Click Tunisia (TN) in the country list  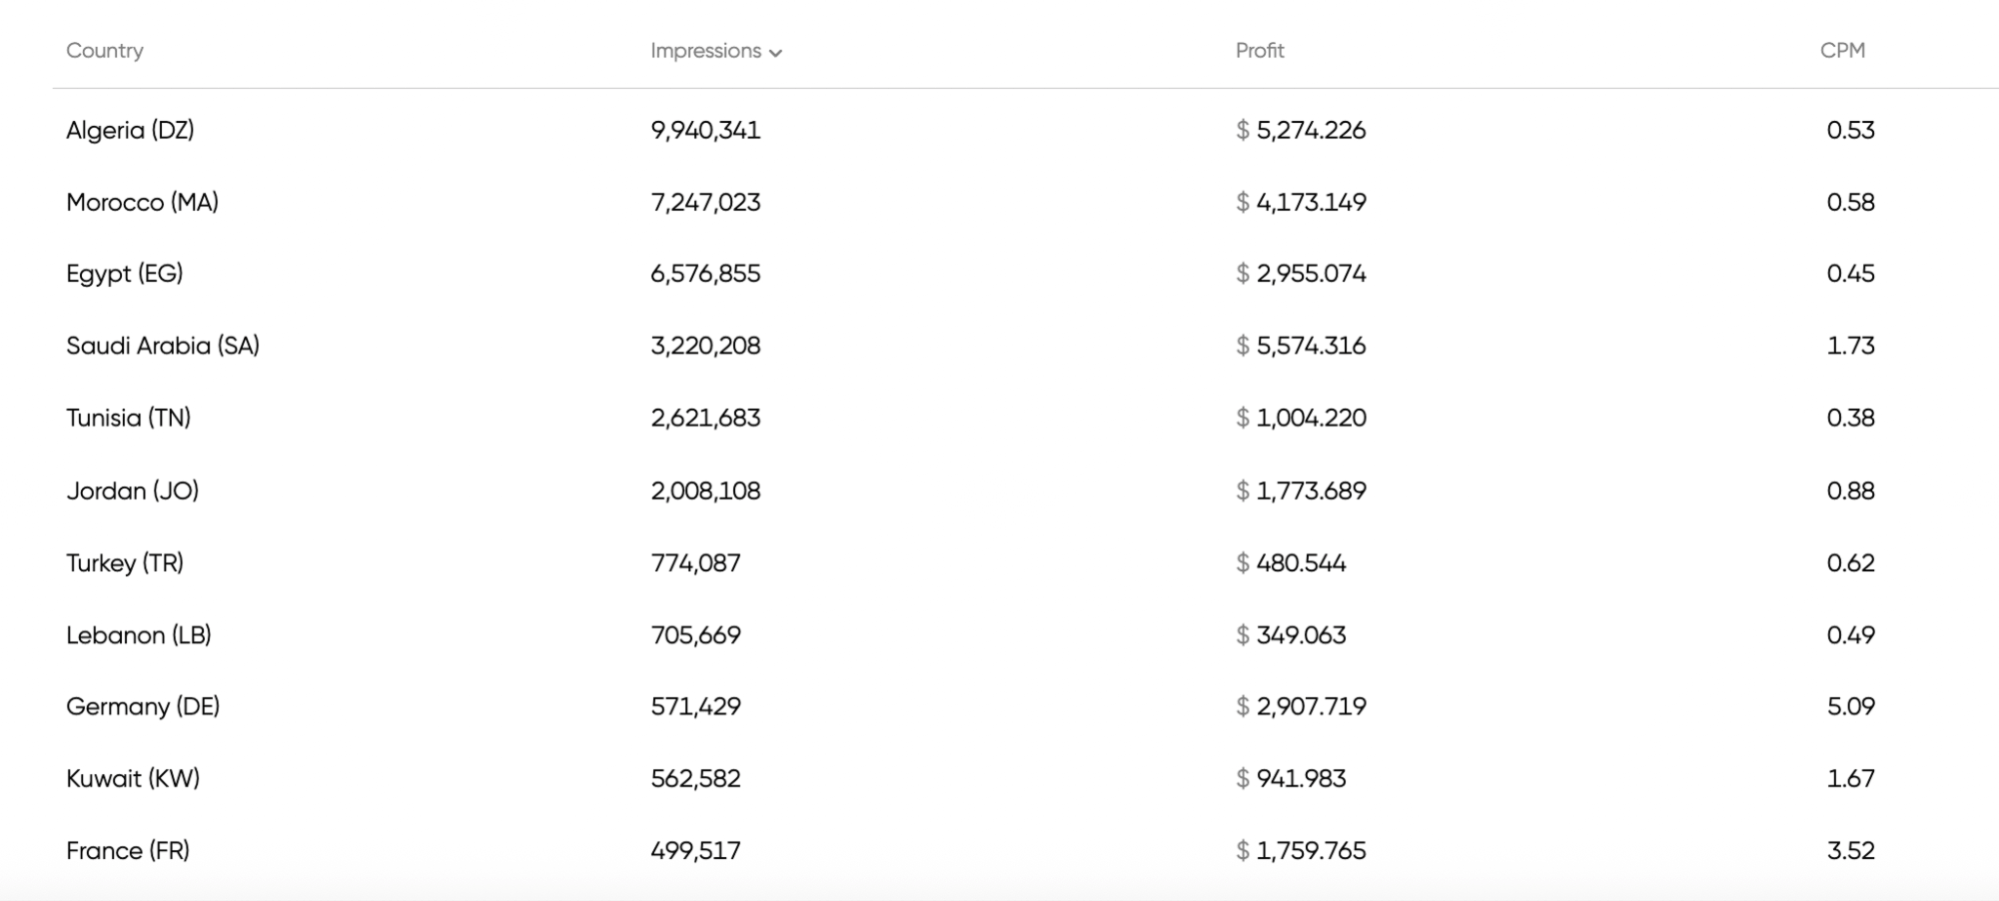point(128,418)
